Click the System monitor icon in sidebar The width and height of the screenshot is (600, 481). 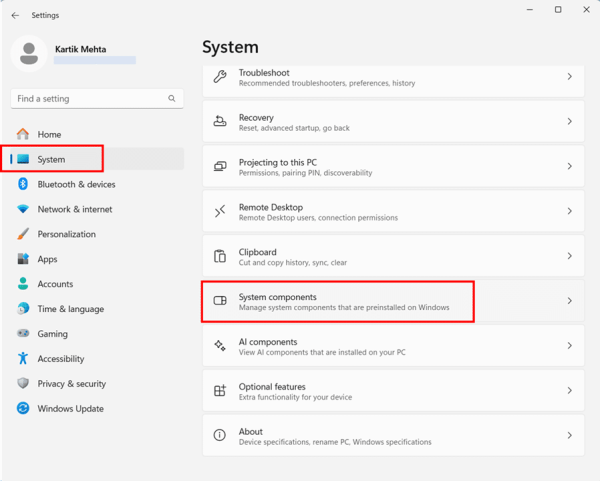pyautogui.click(x=23, y=159)
